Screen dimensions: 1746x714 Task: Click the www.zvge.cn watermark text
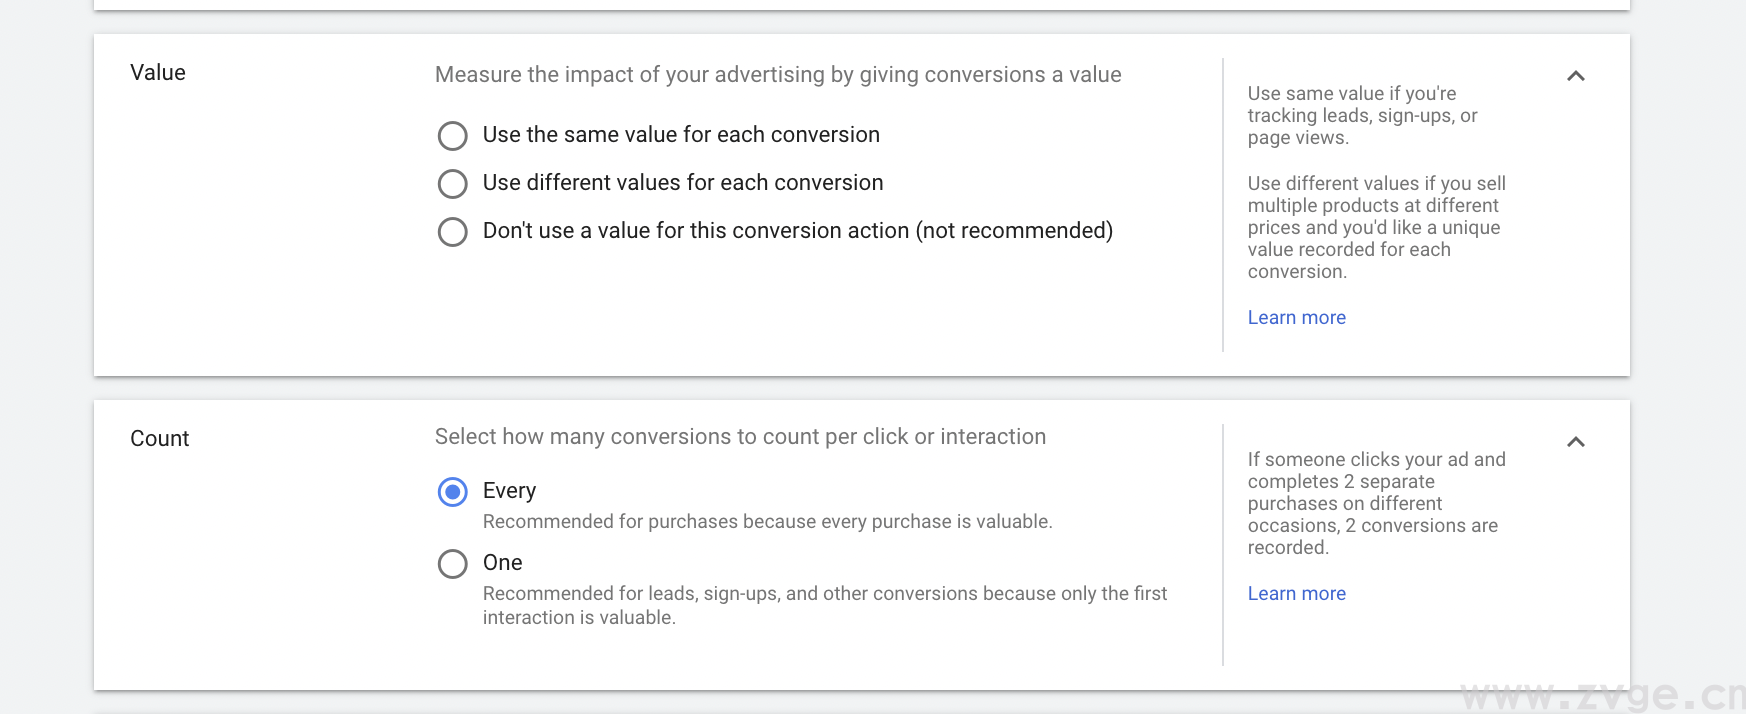1600,695
